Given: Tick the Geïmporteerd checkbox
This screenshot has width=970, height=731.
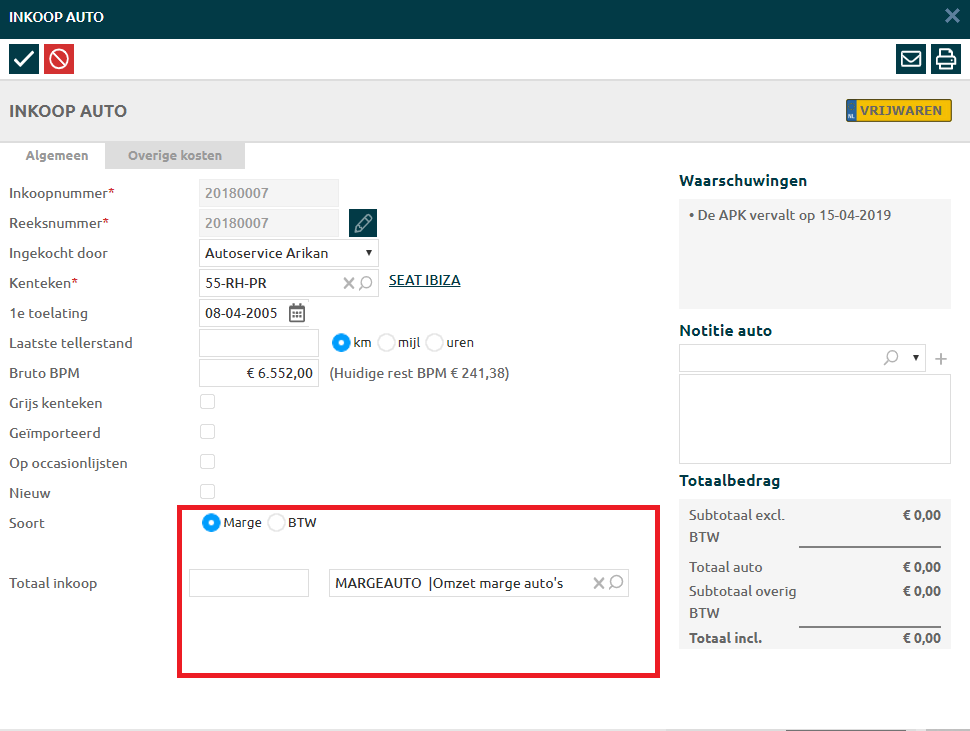Looking at the screenshot, I should [x=208, y=432].
